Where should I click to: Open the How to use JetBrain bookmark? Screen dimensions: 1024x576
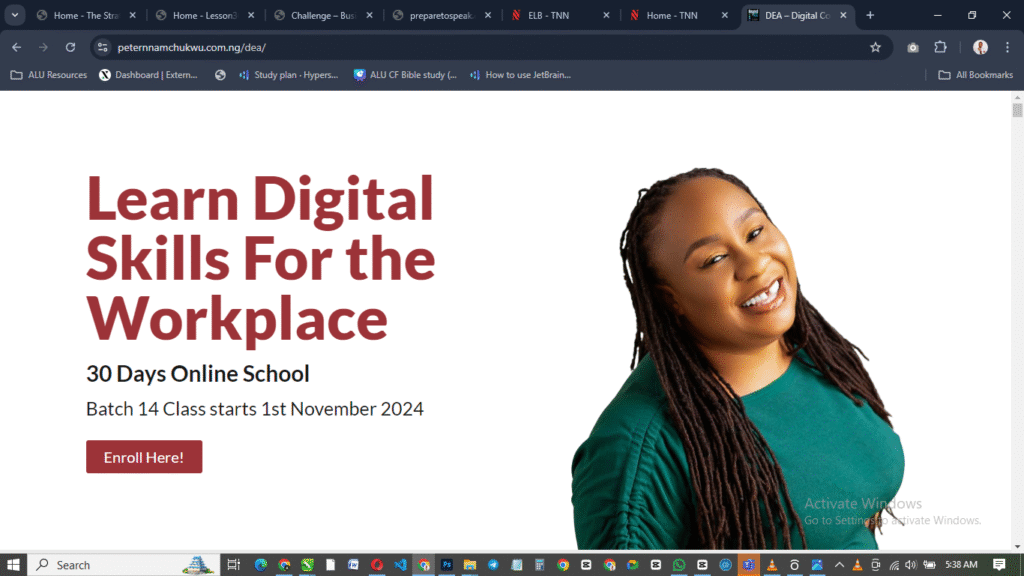click(519, 75)
